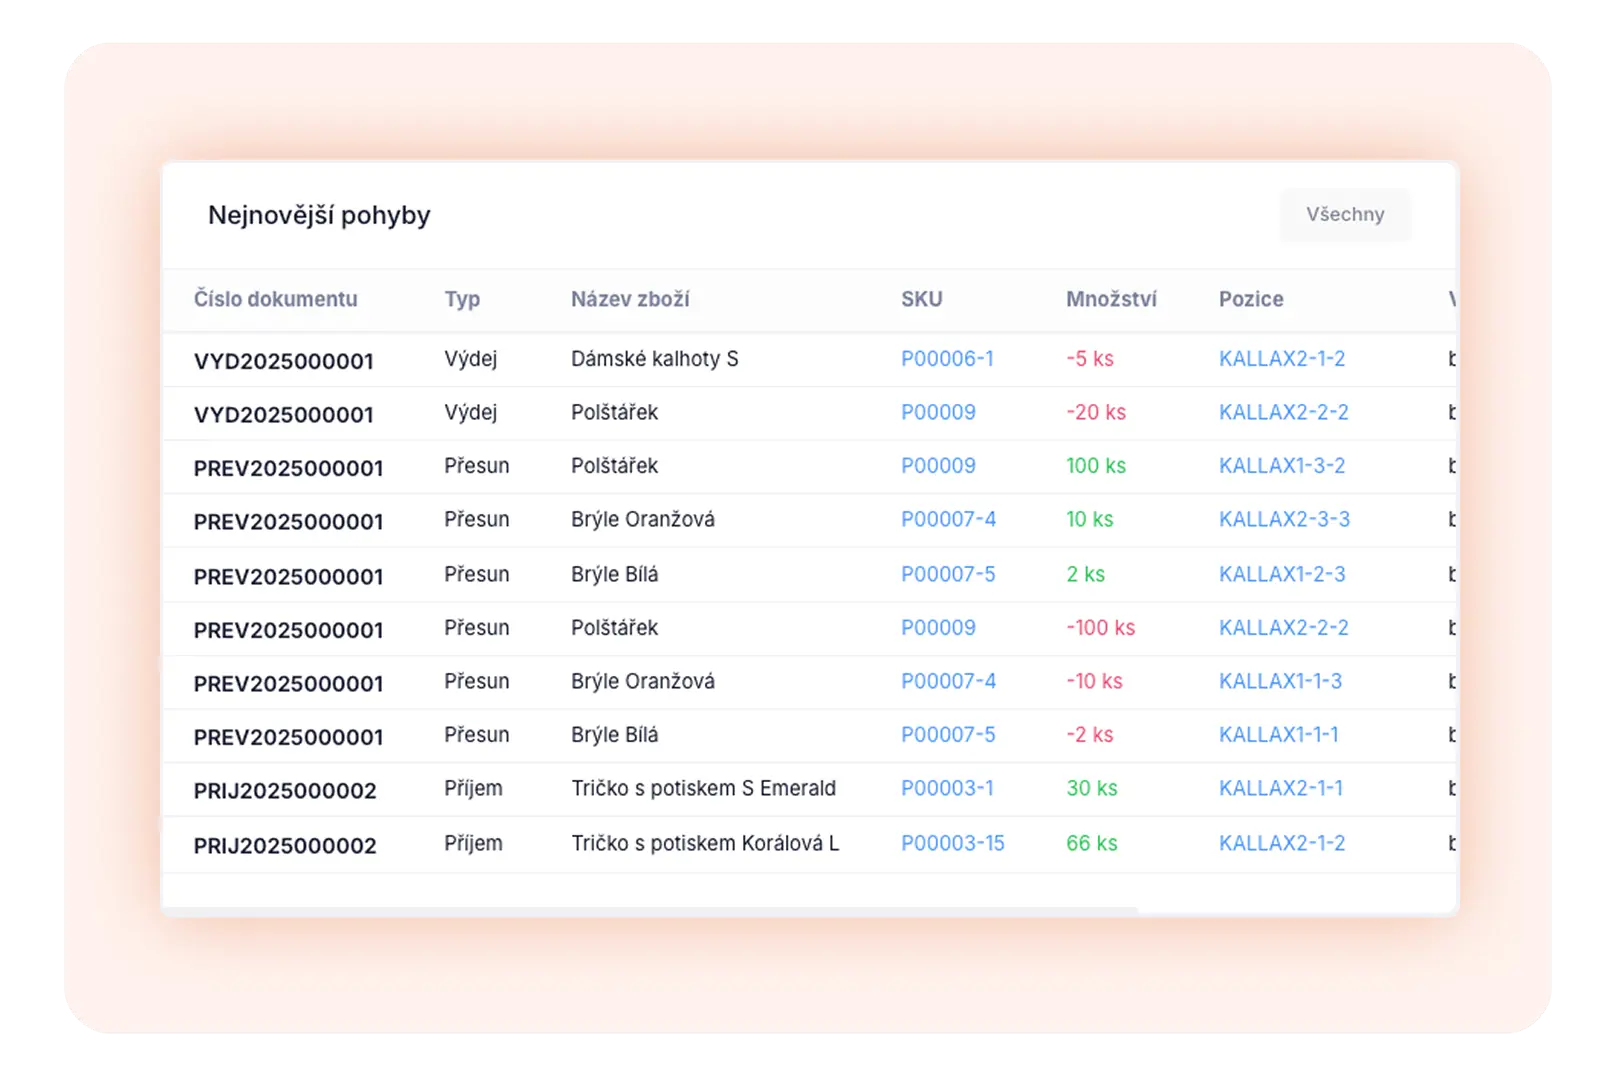Open position link KALLAX1-3-2

1281,466
